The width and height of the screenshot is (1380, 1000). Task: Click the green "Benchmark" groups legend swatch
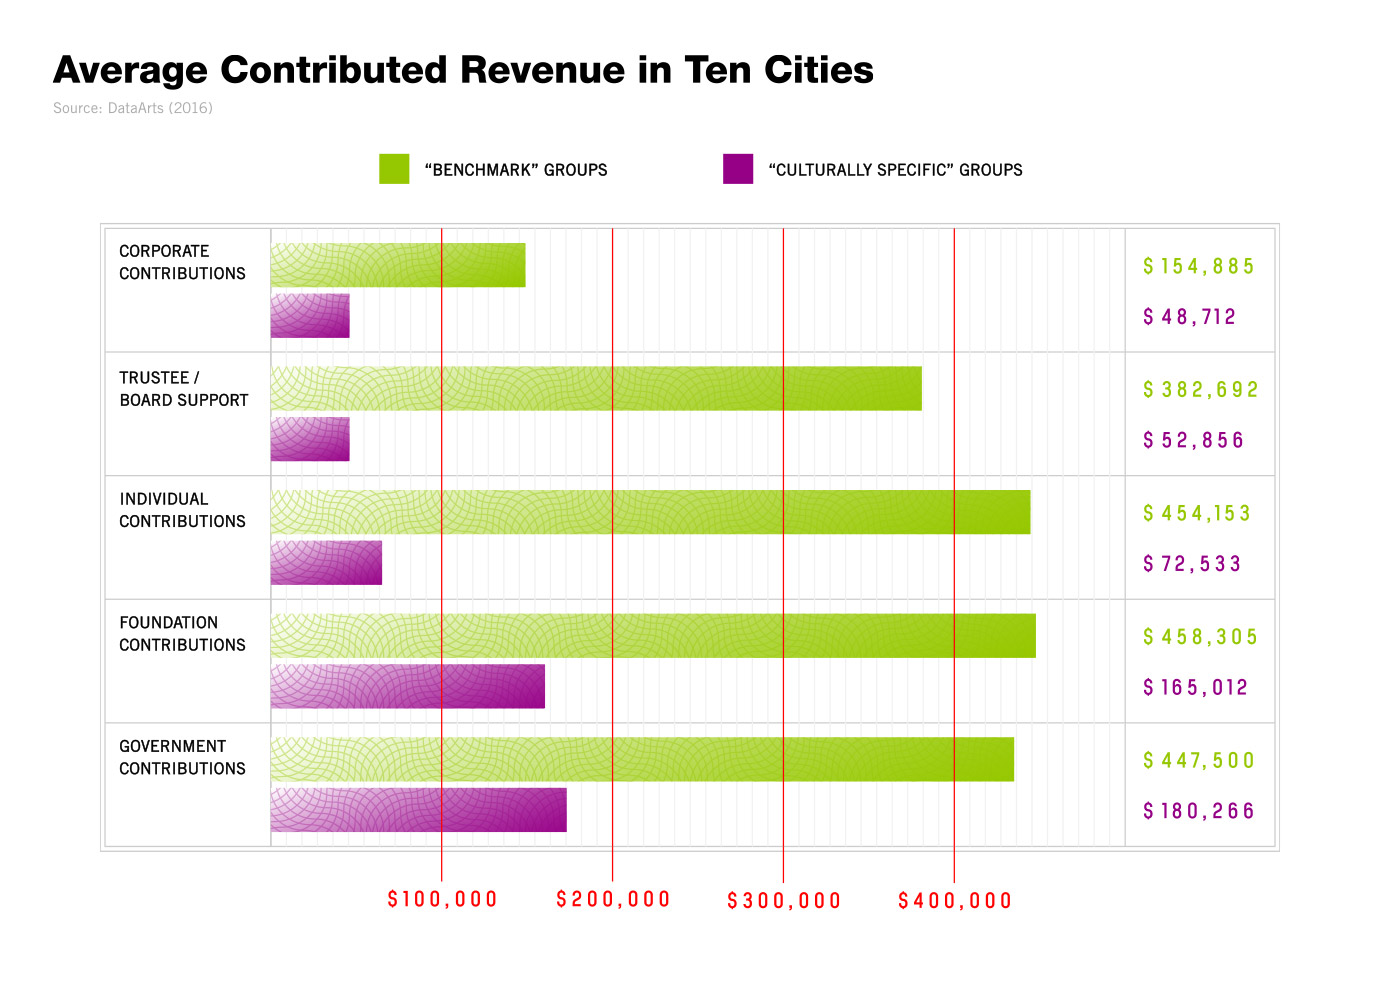click(x=394, y=169)
